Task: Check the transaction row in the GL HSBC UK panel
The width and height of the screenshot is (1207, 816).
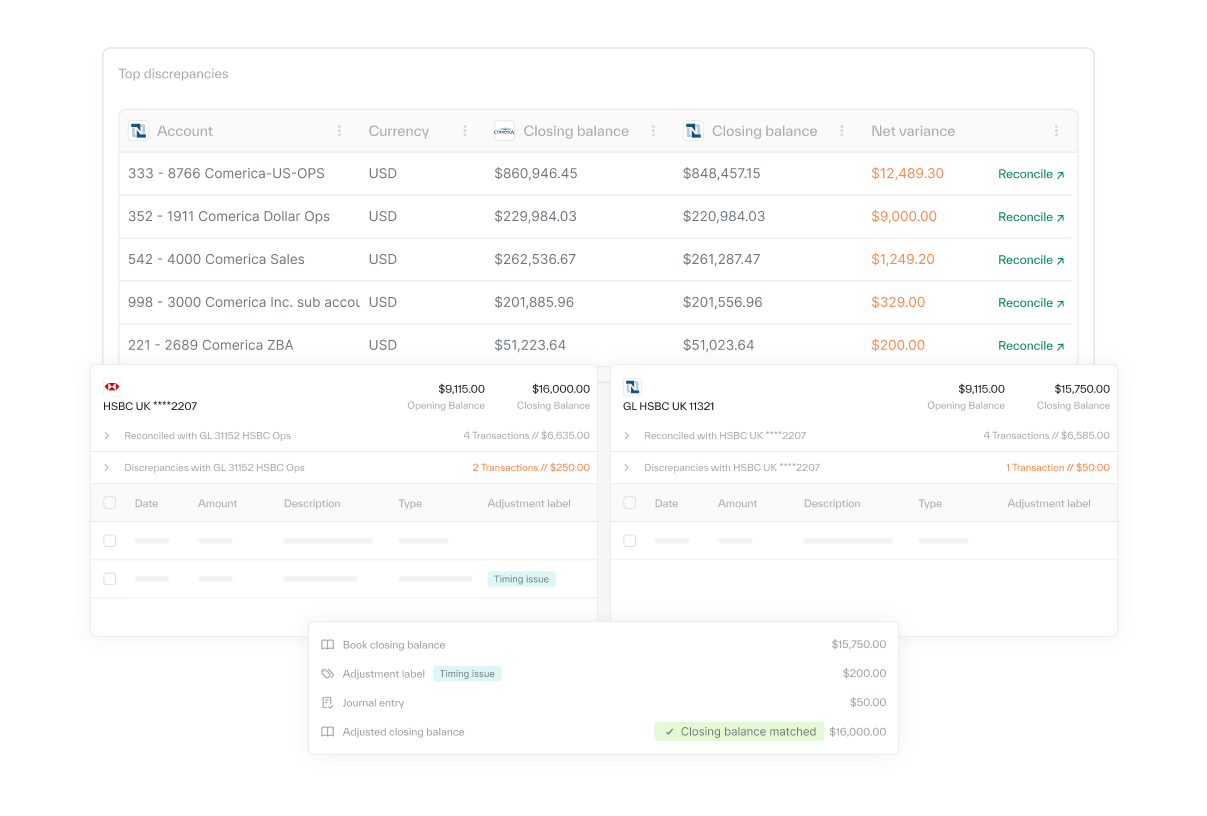Action: click(630, 541)
